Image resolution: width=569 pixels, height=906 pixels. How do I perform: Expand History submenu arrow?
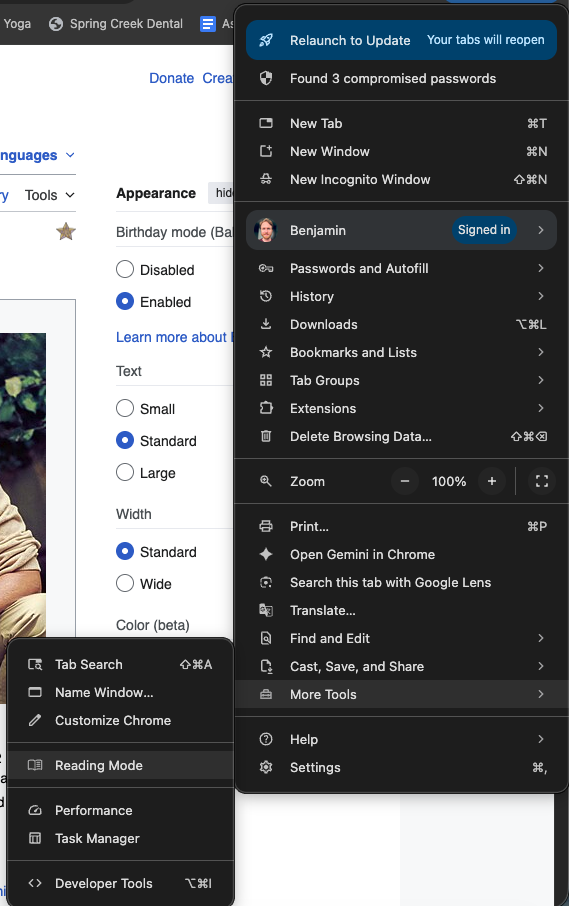coord(541,296)
